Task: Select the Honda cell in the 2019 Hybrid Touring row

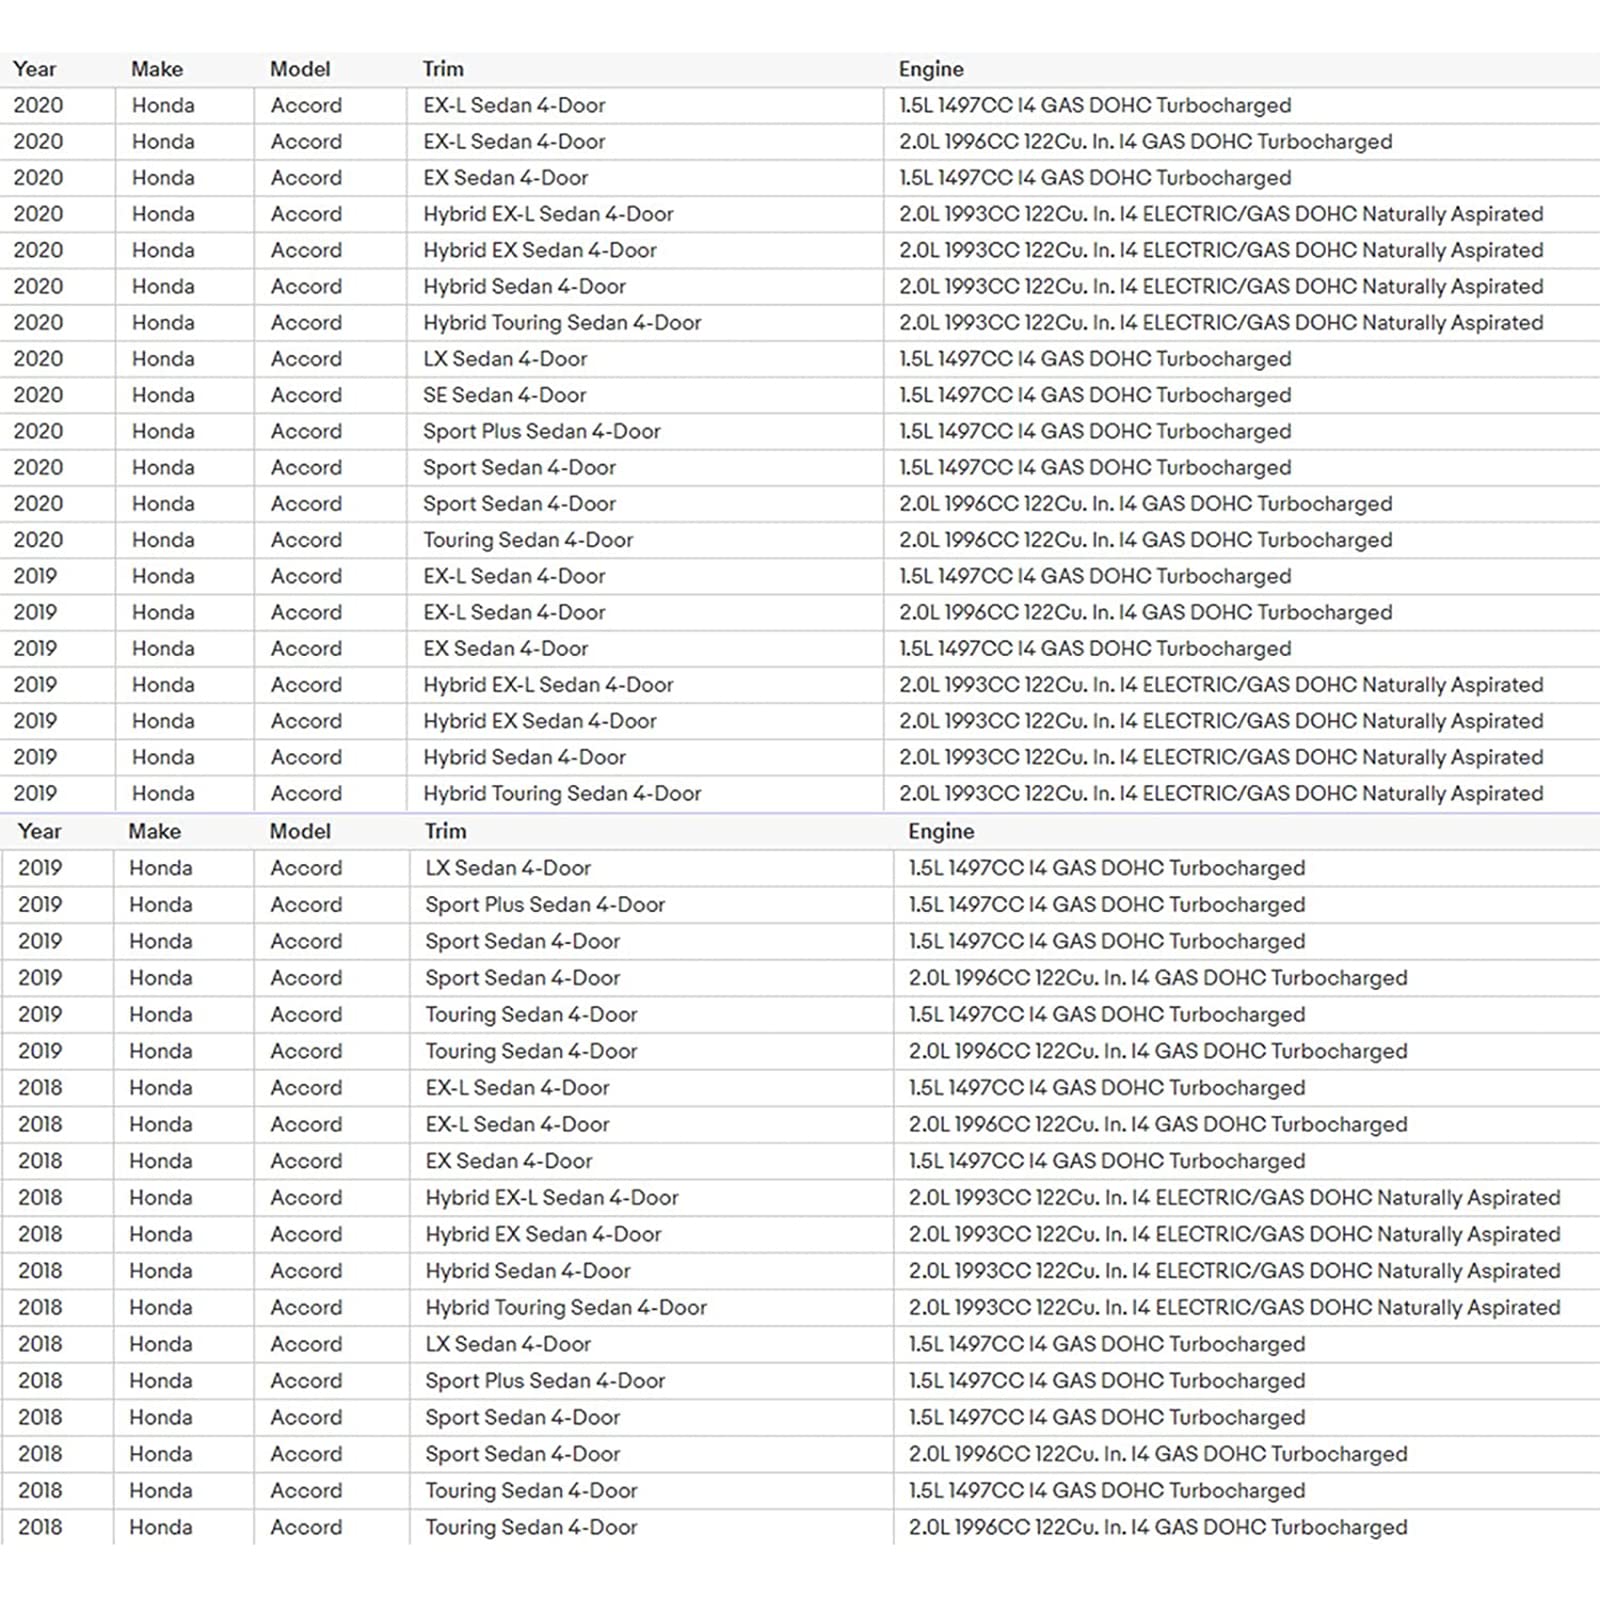Action: [x=185, y=794]
